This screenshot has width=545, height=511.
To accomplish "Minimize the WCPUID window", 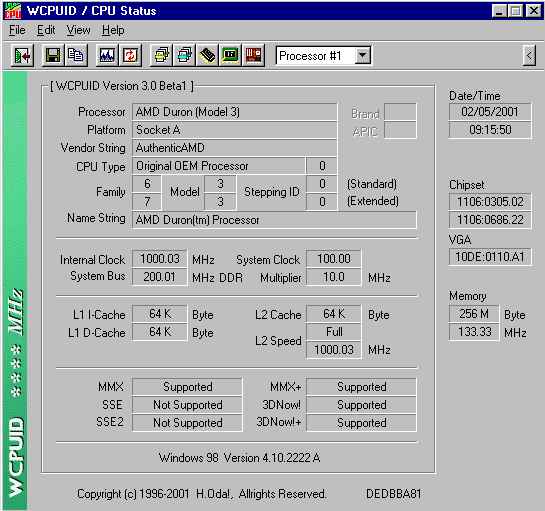I will [x=499, y=11].
